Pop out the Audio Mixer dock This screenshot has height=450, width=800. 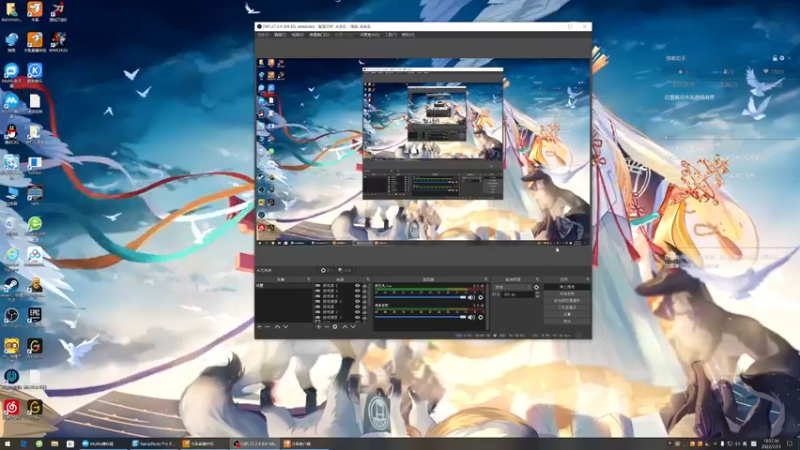pos(486,279)
